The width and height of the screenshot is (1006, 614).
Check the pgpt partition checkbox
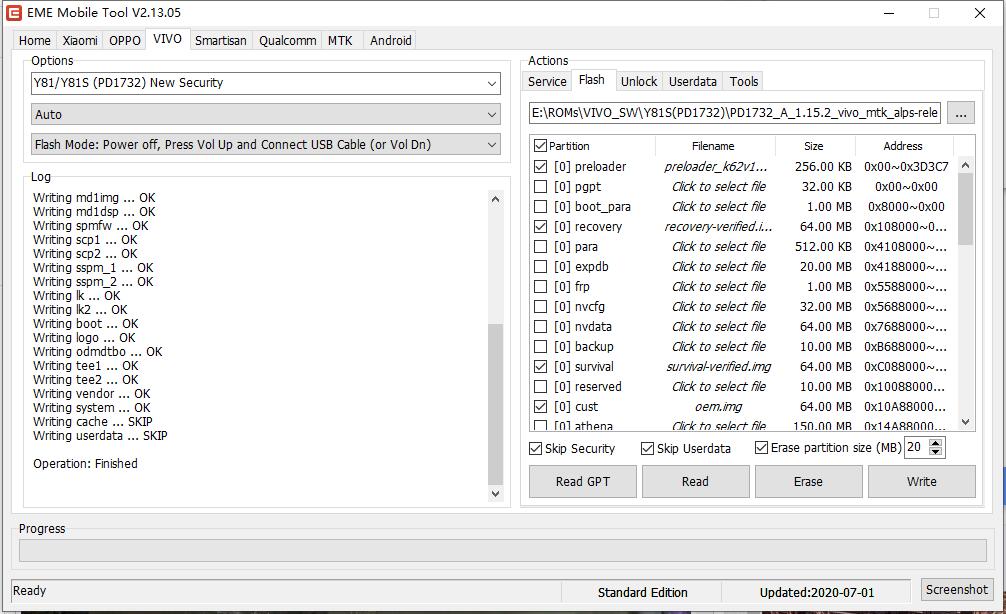click(540, 187)
